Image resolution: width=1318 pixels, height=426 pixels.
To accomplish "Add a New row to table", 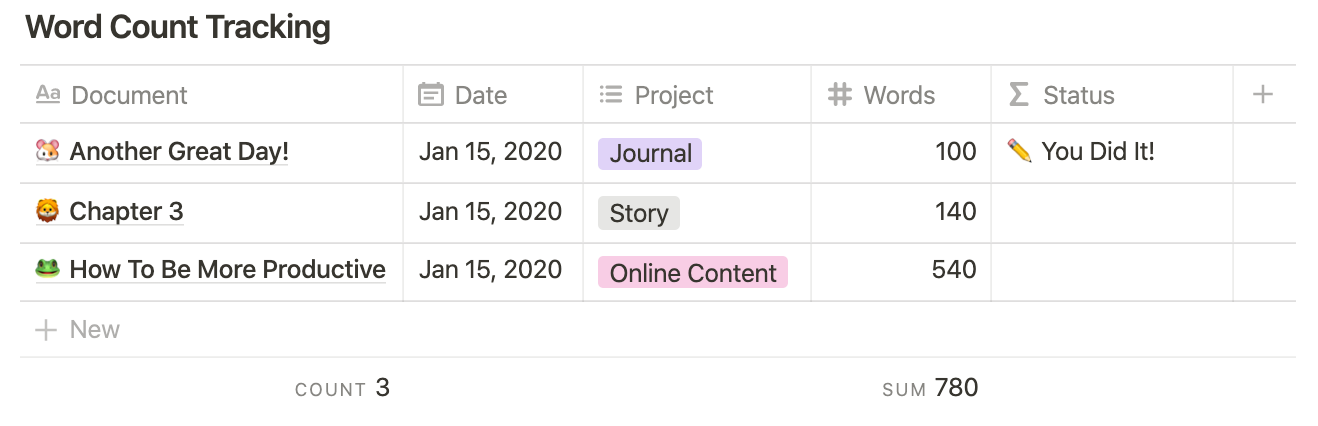I will click(658, 329).
